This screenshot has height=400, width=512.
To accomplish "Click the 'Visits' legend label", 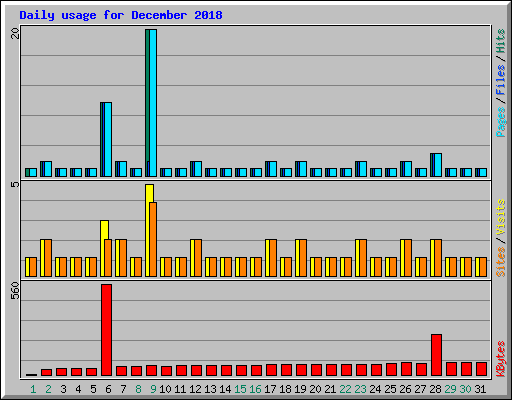I will click(x=500, y=218).
